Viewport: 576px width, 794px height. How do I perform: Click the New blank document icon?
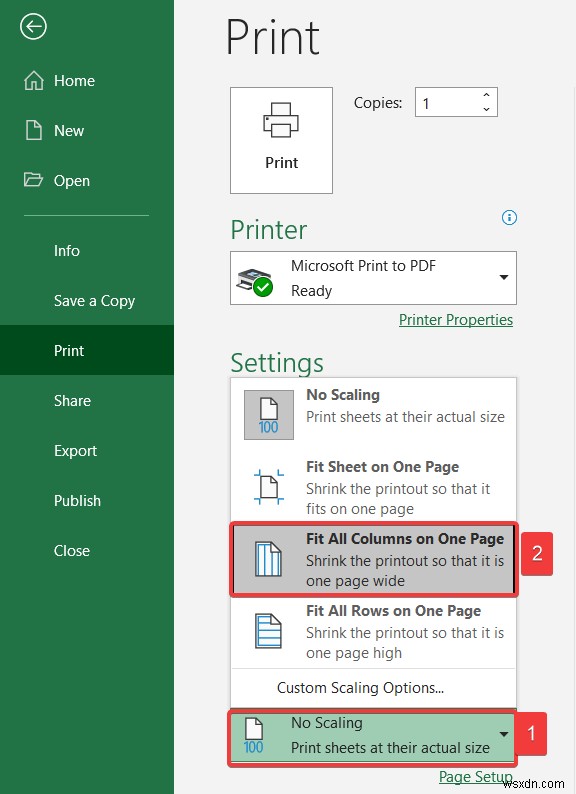click(34, 130)
